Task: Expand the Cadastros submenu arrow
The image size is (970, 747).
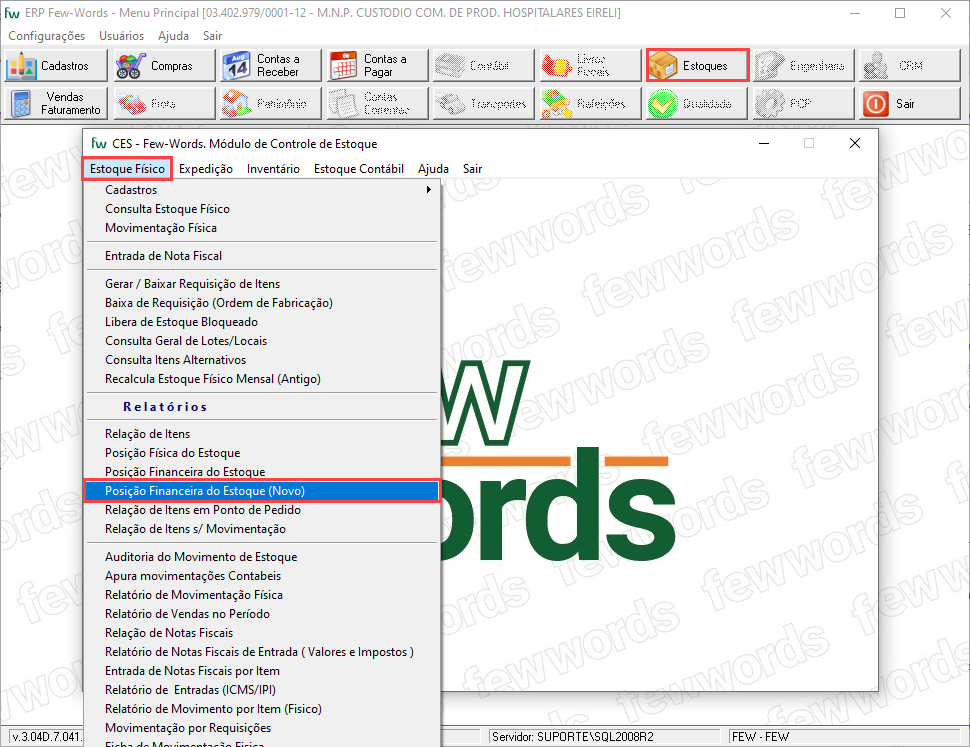Action: pos(428,190)
